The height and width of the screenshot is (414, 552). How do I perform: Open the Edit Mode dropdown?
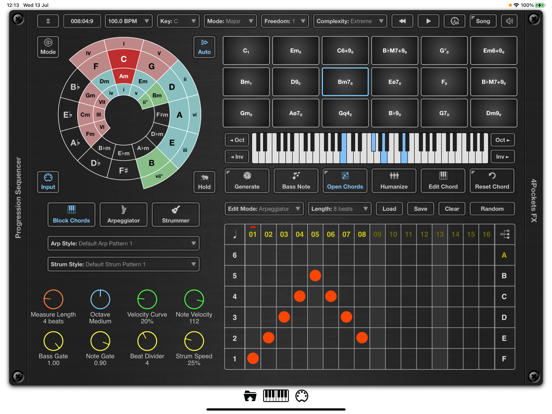[264, 209]
